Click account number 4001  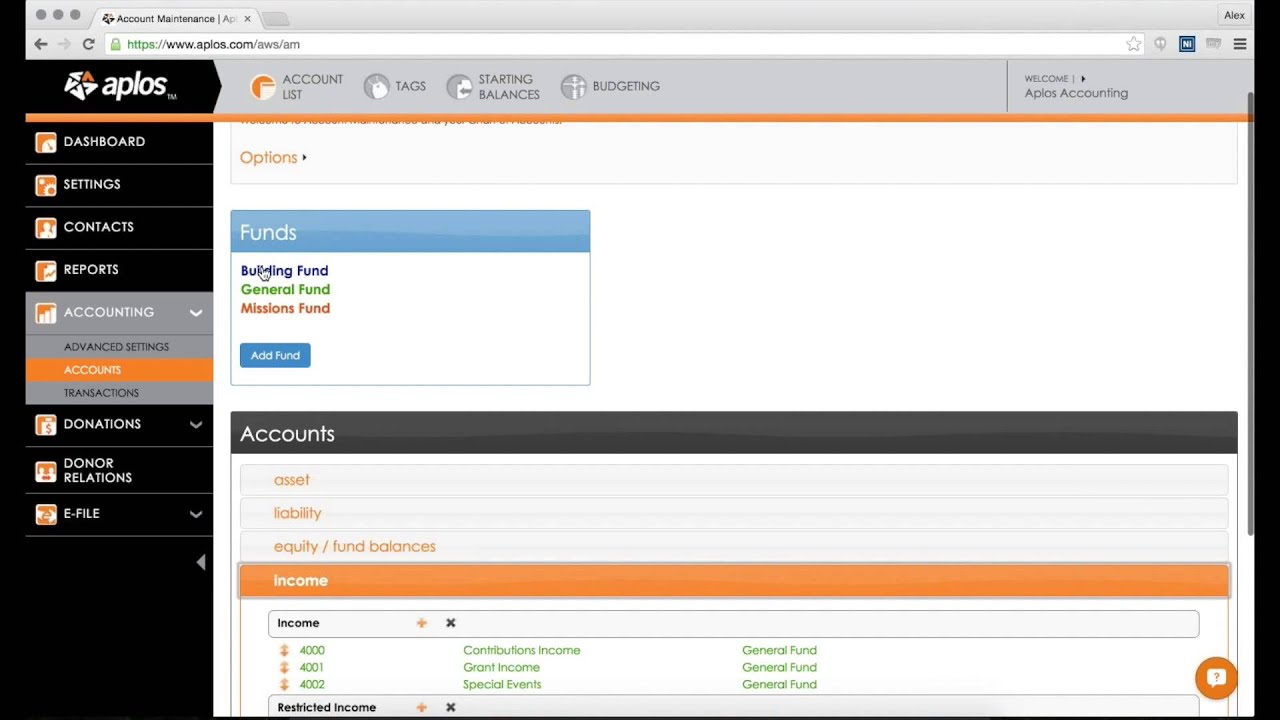coord(312,667)
